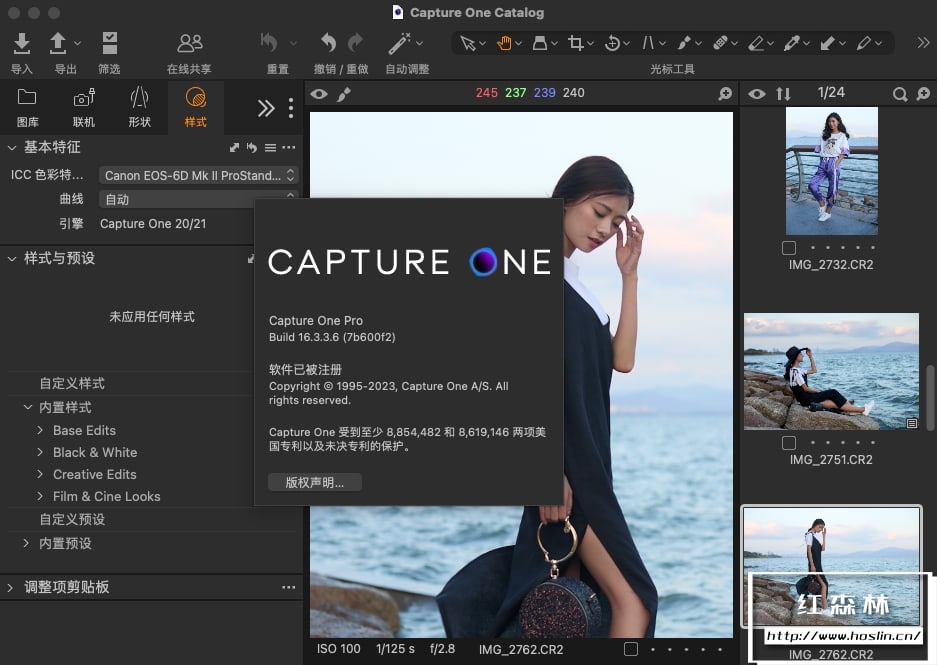937x665 pixels.
Task: Click the Auto Adjust magic wand icon
Action: [400, 43]
